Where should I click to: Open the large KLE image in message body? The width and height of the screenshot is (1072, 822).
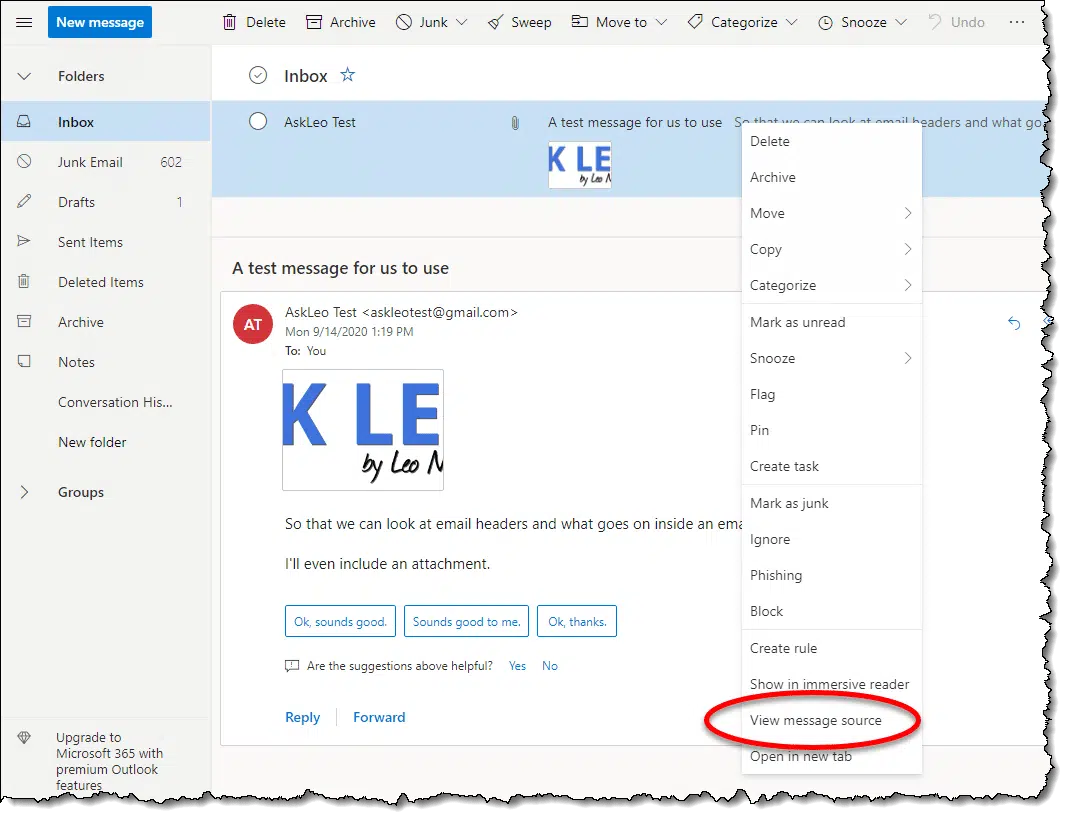pyautogui.click(x=363, y=430)
